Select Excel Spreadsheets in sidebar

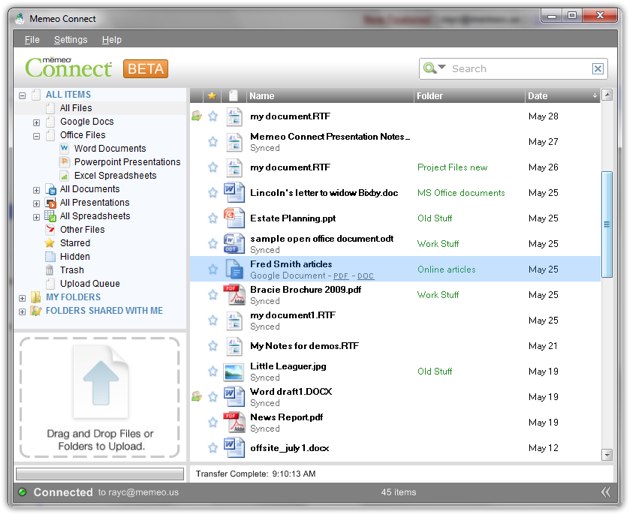115,176
